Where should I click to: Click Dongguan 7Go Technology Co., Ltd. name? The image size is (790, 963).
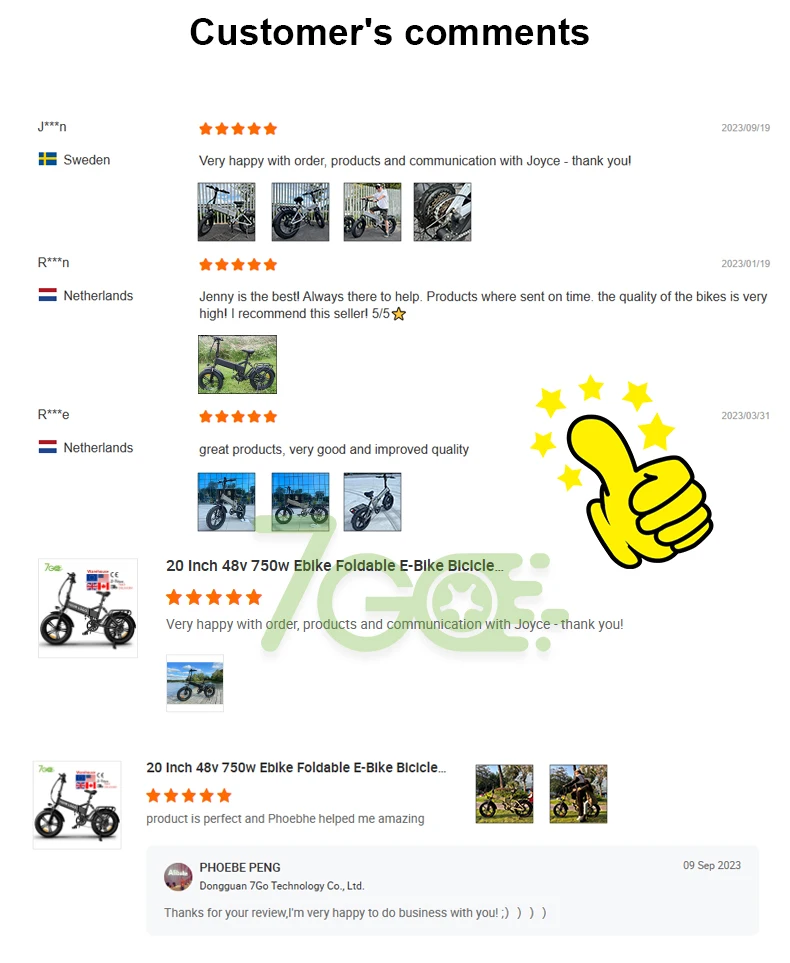click(x=281, y=886)
